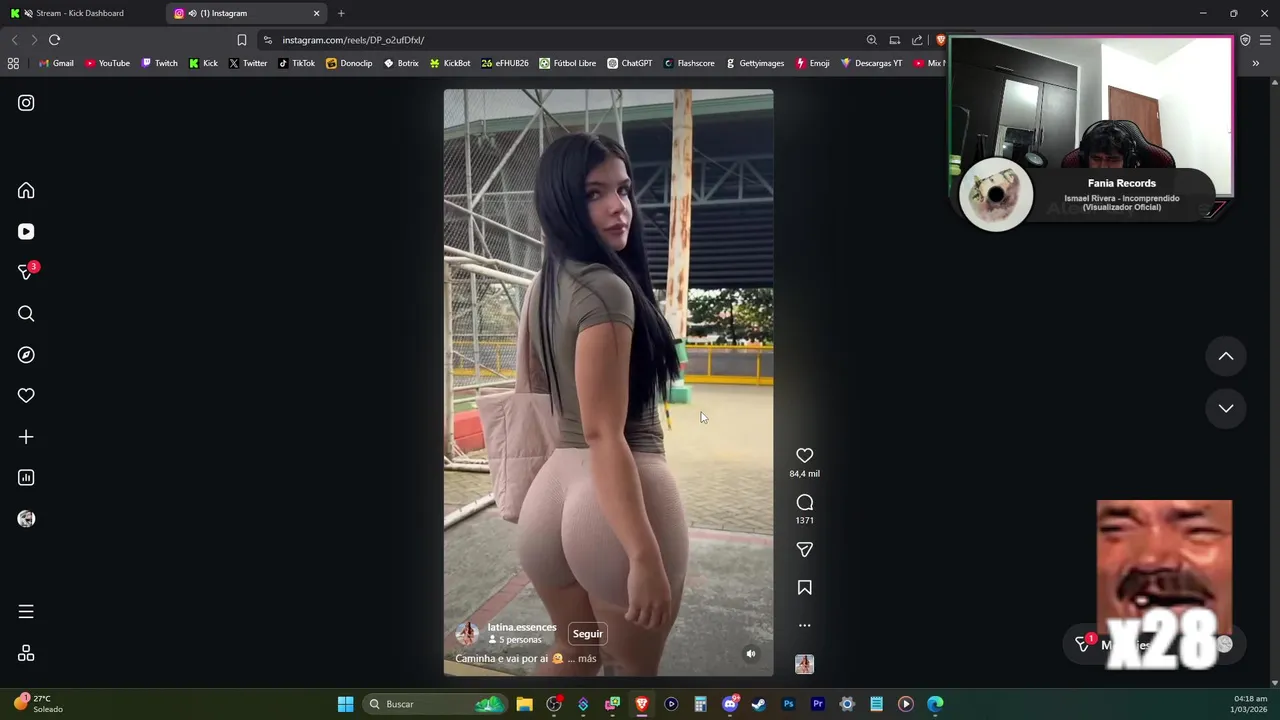Open the sidebar Search magnifier
The image size is (1280, 720).
coord(26,314)
